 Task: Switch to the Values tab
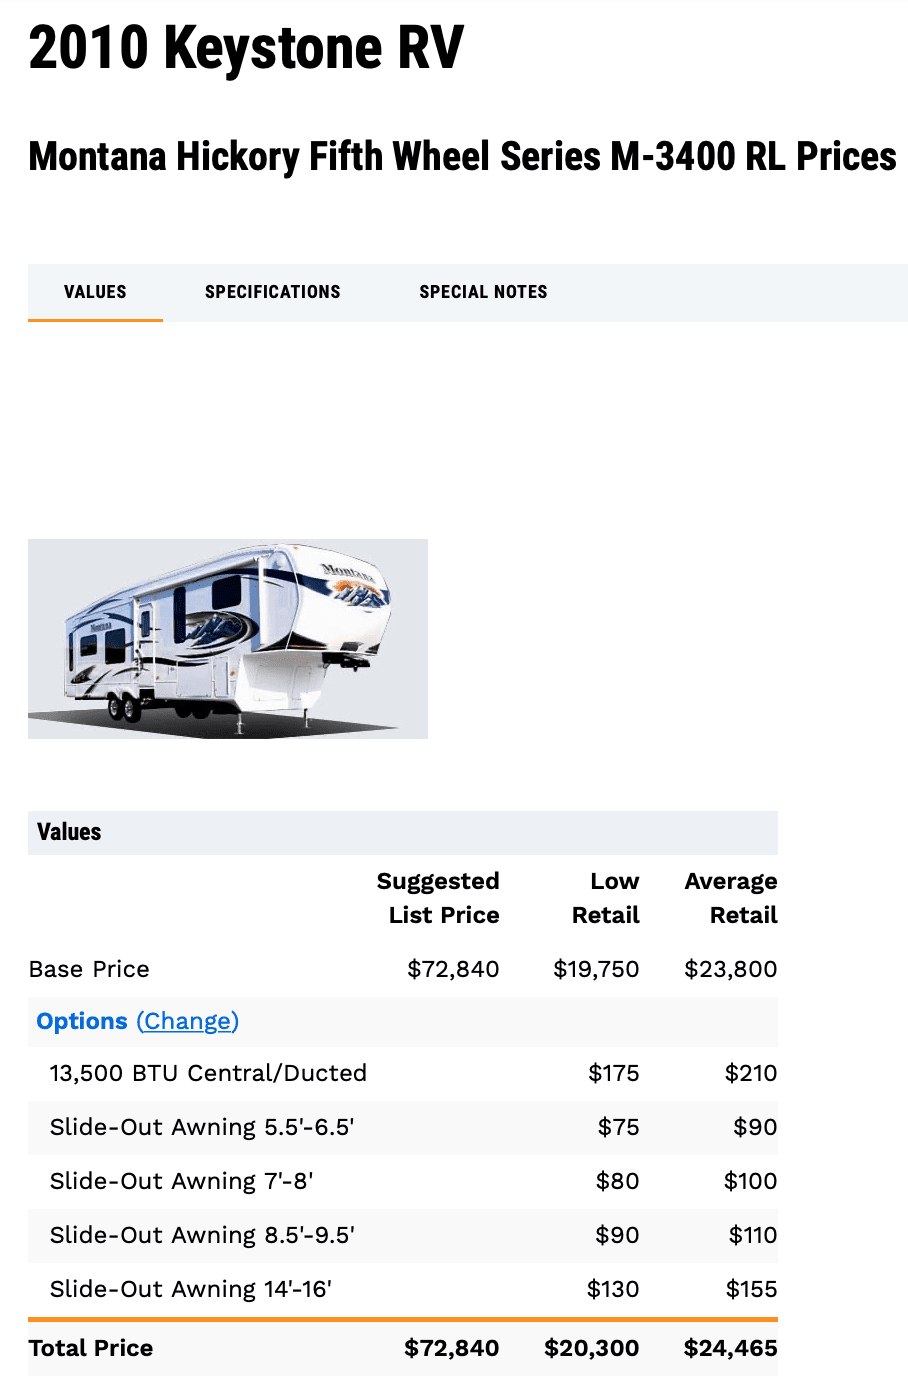tap(95, 292)
